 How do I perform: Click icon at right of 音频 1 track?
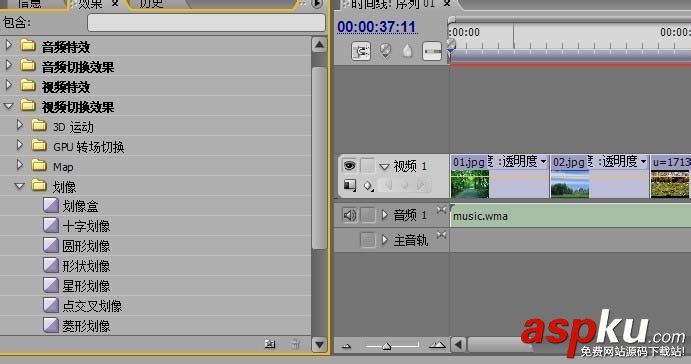(x=441, y=210)
